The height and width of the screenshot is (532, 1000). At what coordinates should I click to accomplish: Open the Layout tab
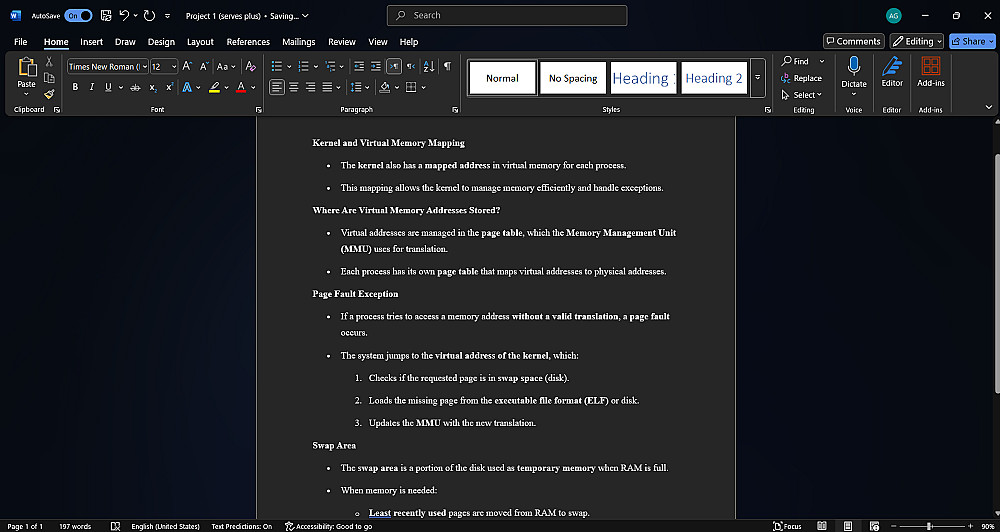tap(200, 41)
